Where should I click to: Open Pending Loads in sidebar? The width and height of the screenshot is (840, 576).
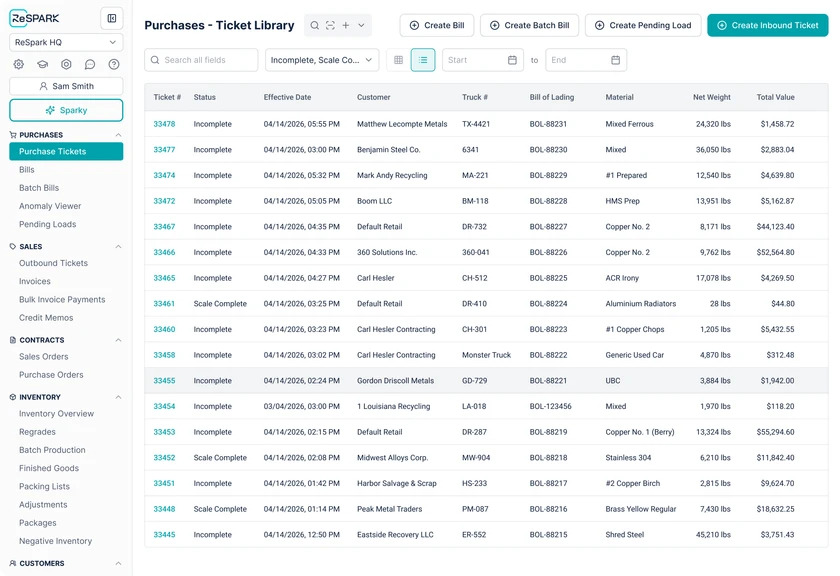pos(48,225)
